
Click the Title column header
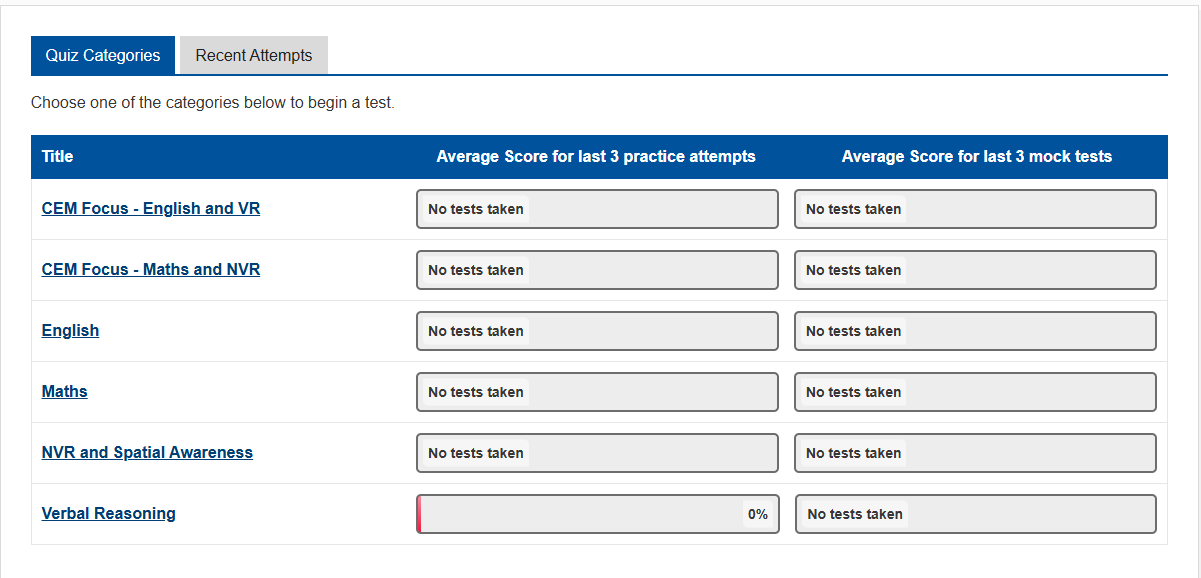[58, 156]
